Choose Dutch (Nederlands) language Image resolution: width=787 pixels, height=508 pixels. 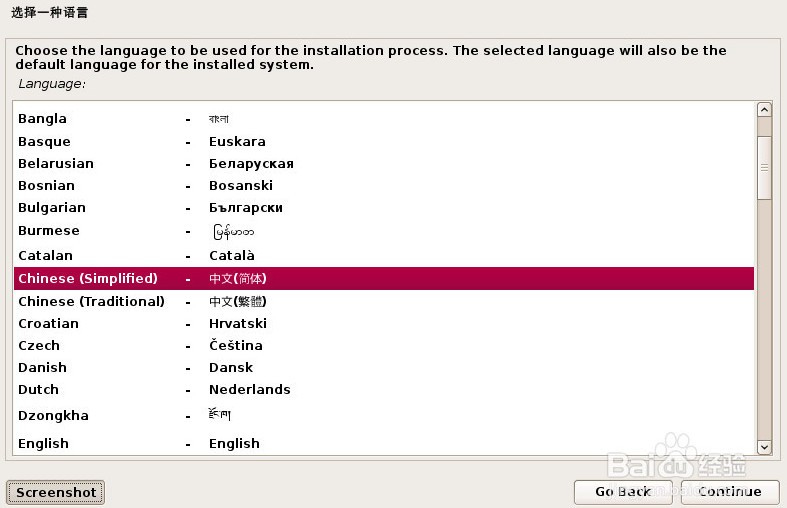click(x=38, y=390)
